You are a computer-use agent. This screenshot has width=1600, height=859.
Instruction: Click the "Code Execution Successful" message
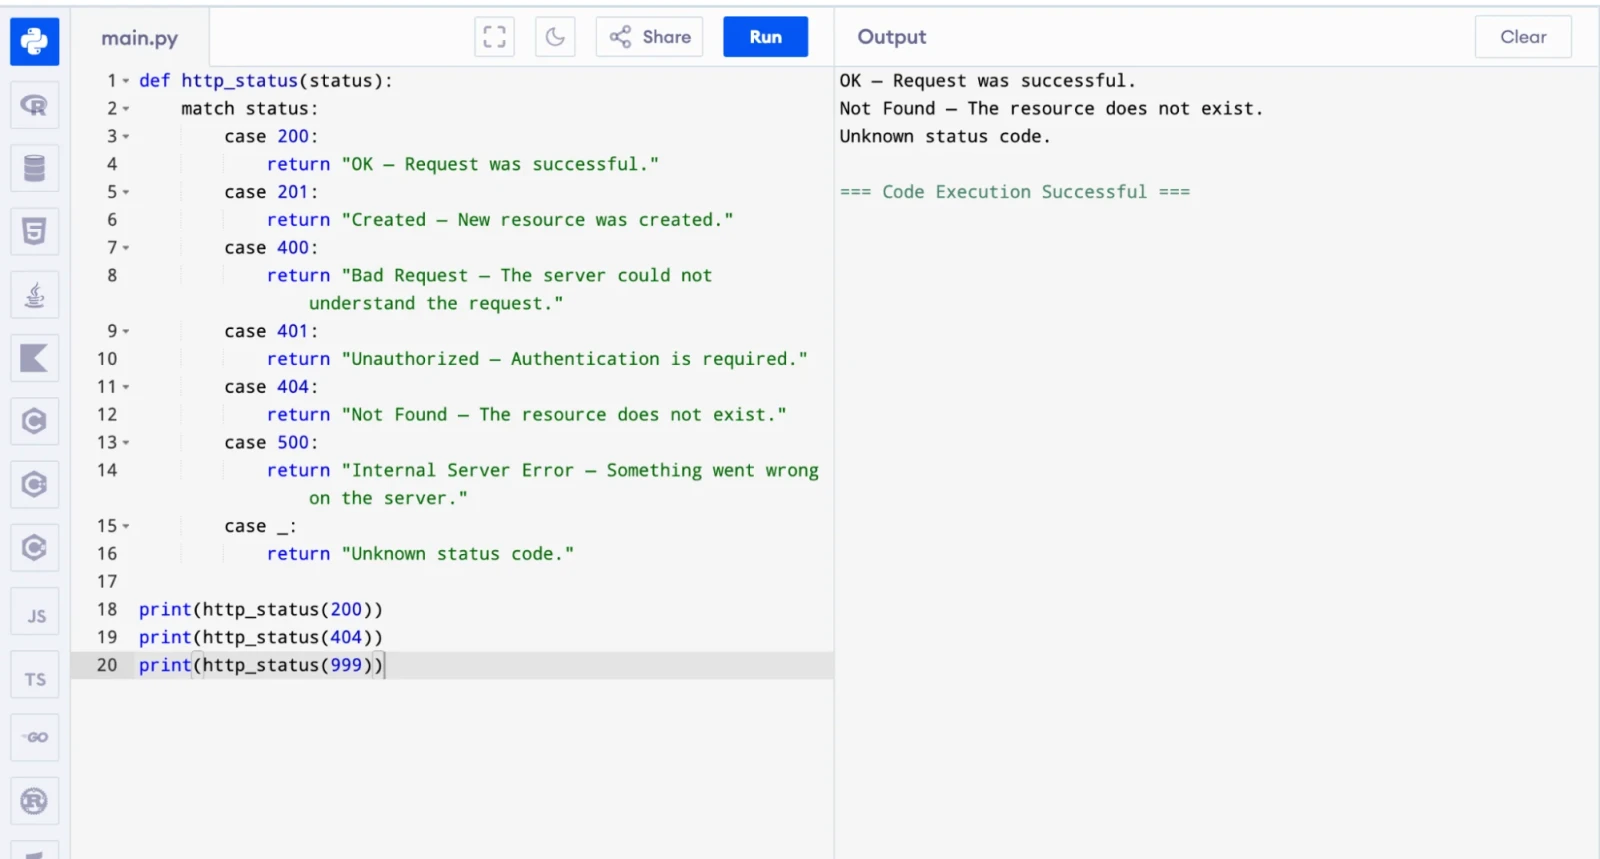point(1015,192)
